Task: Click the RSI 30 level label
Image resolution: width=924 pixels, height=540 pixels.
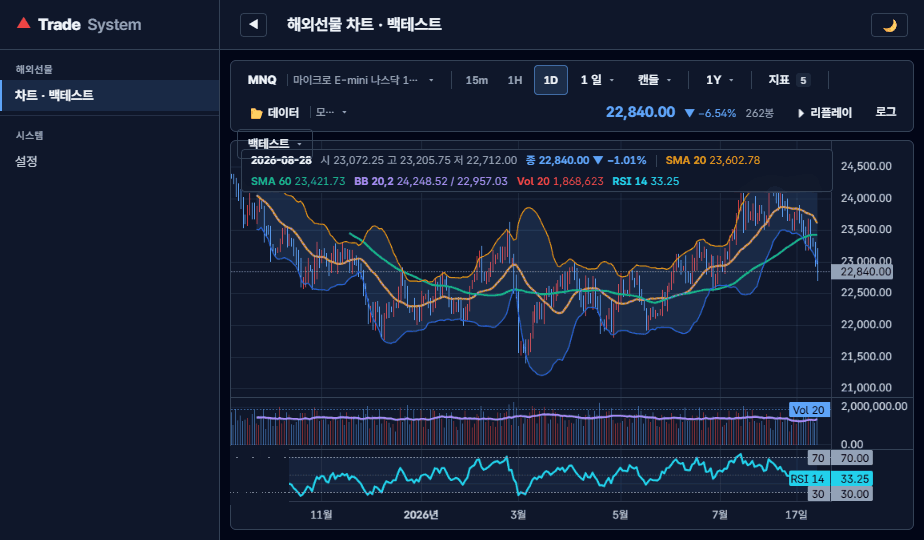Action: tap(818, 494)
